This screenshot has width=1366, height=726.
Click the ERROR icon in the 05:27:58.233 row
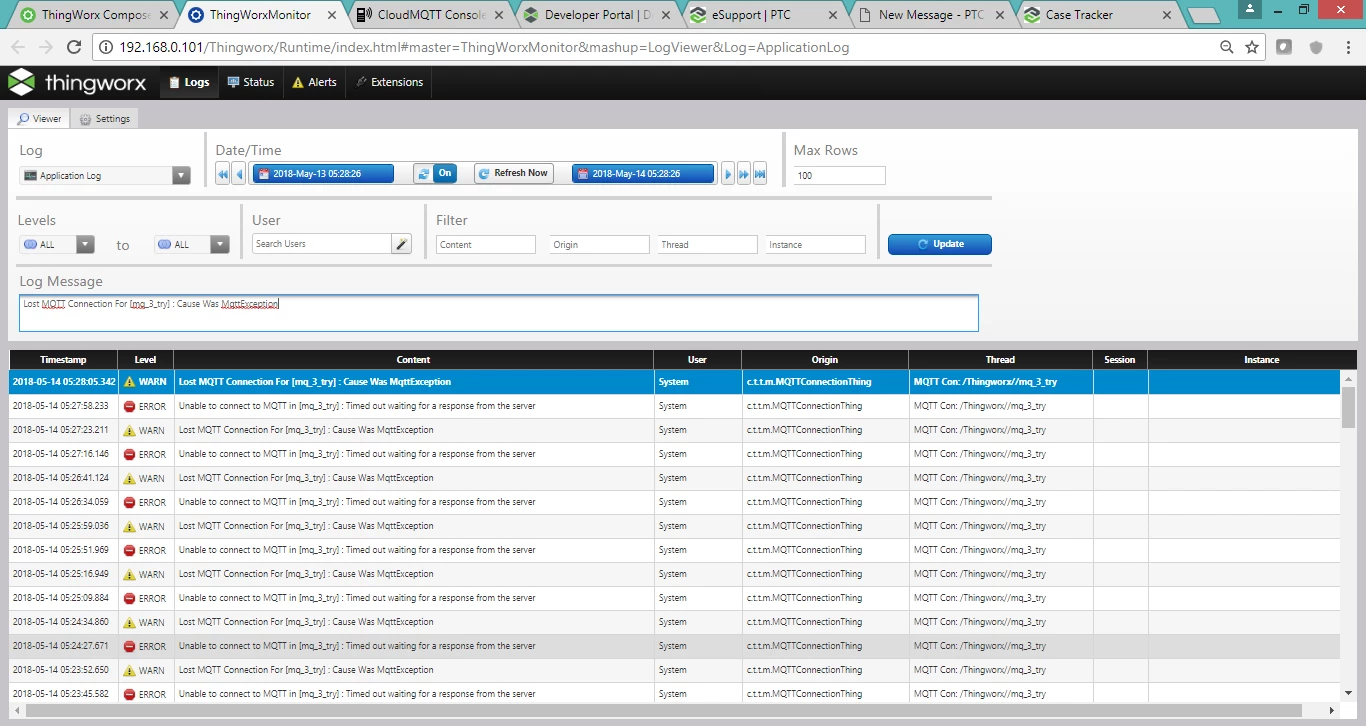pos(129,406)
